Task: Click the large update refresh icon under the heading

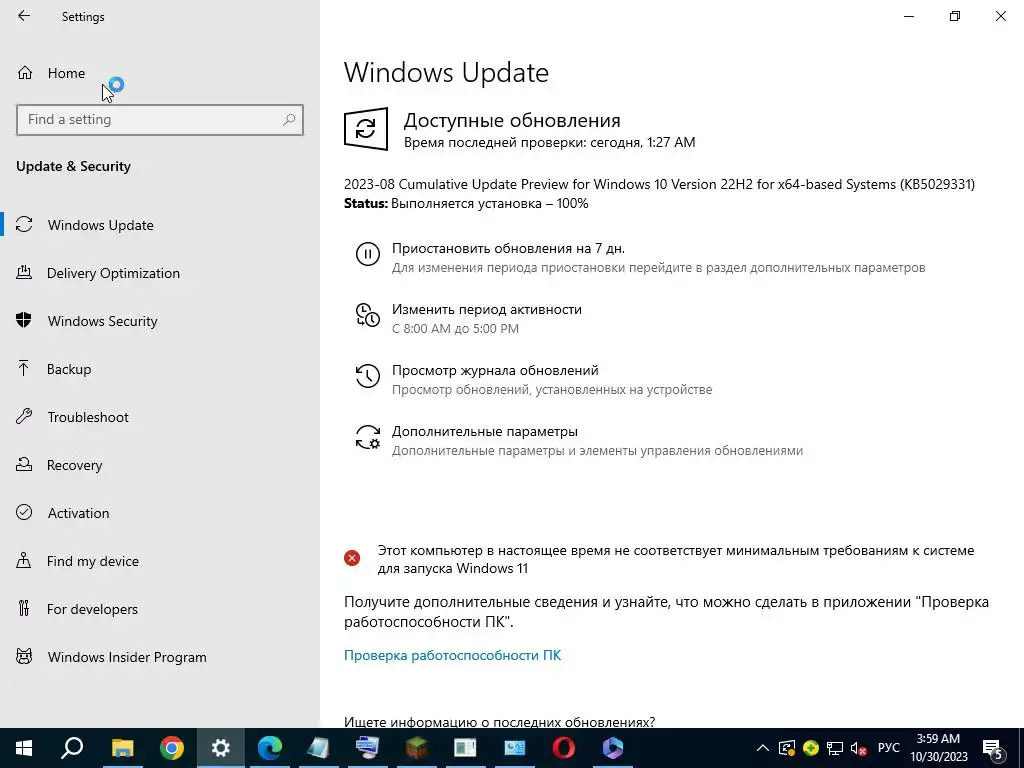Action: 366,129
